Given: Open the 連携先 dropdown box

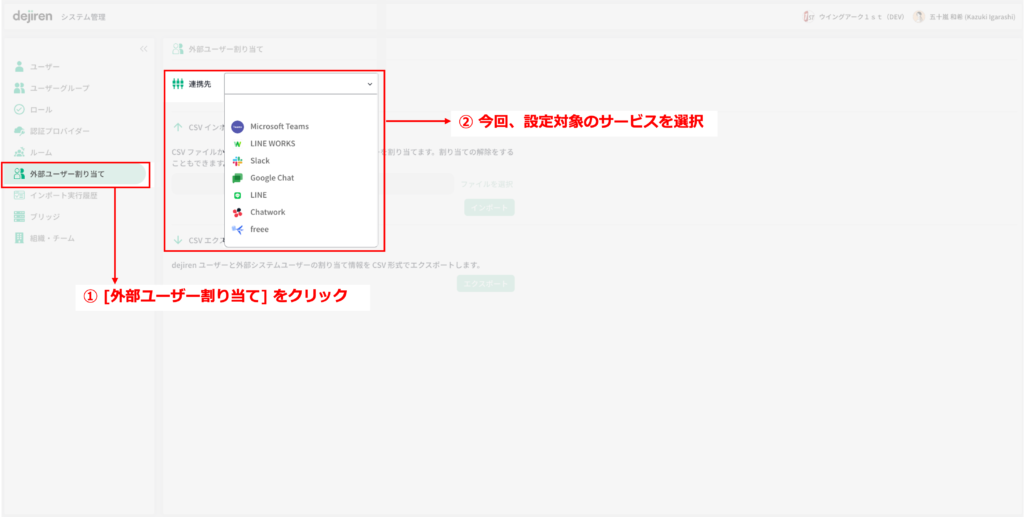Looking at the screenshot, I should point(300,84).
